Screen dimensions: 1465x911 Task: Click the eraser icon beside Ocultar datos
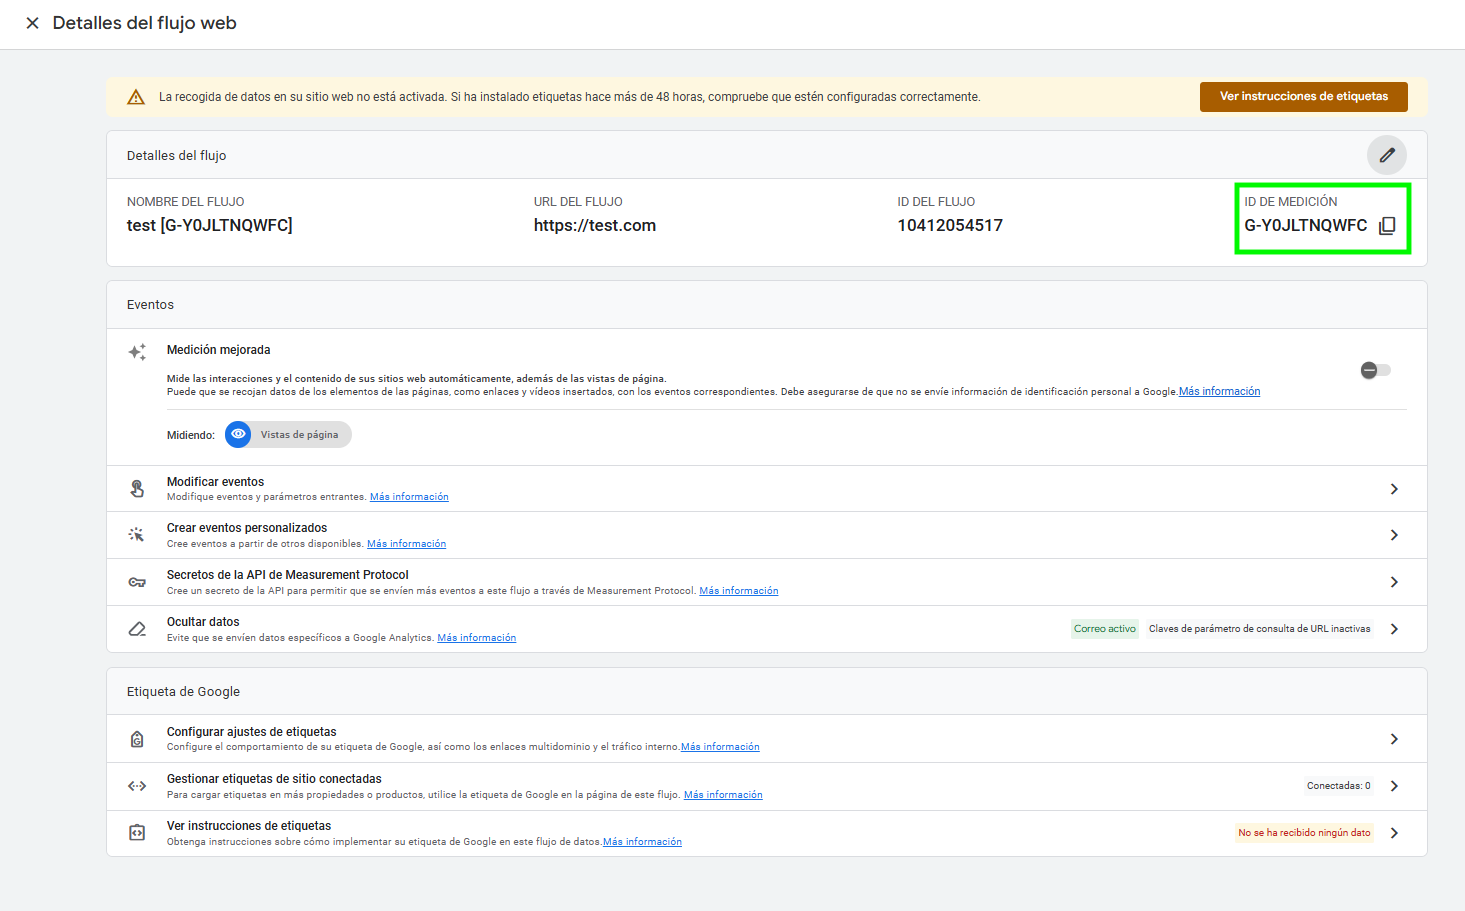point(137,629)
